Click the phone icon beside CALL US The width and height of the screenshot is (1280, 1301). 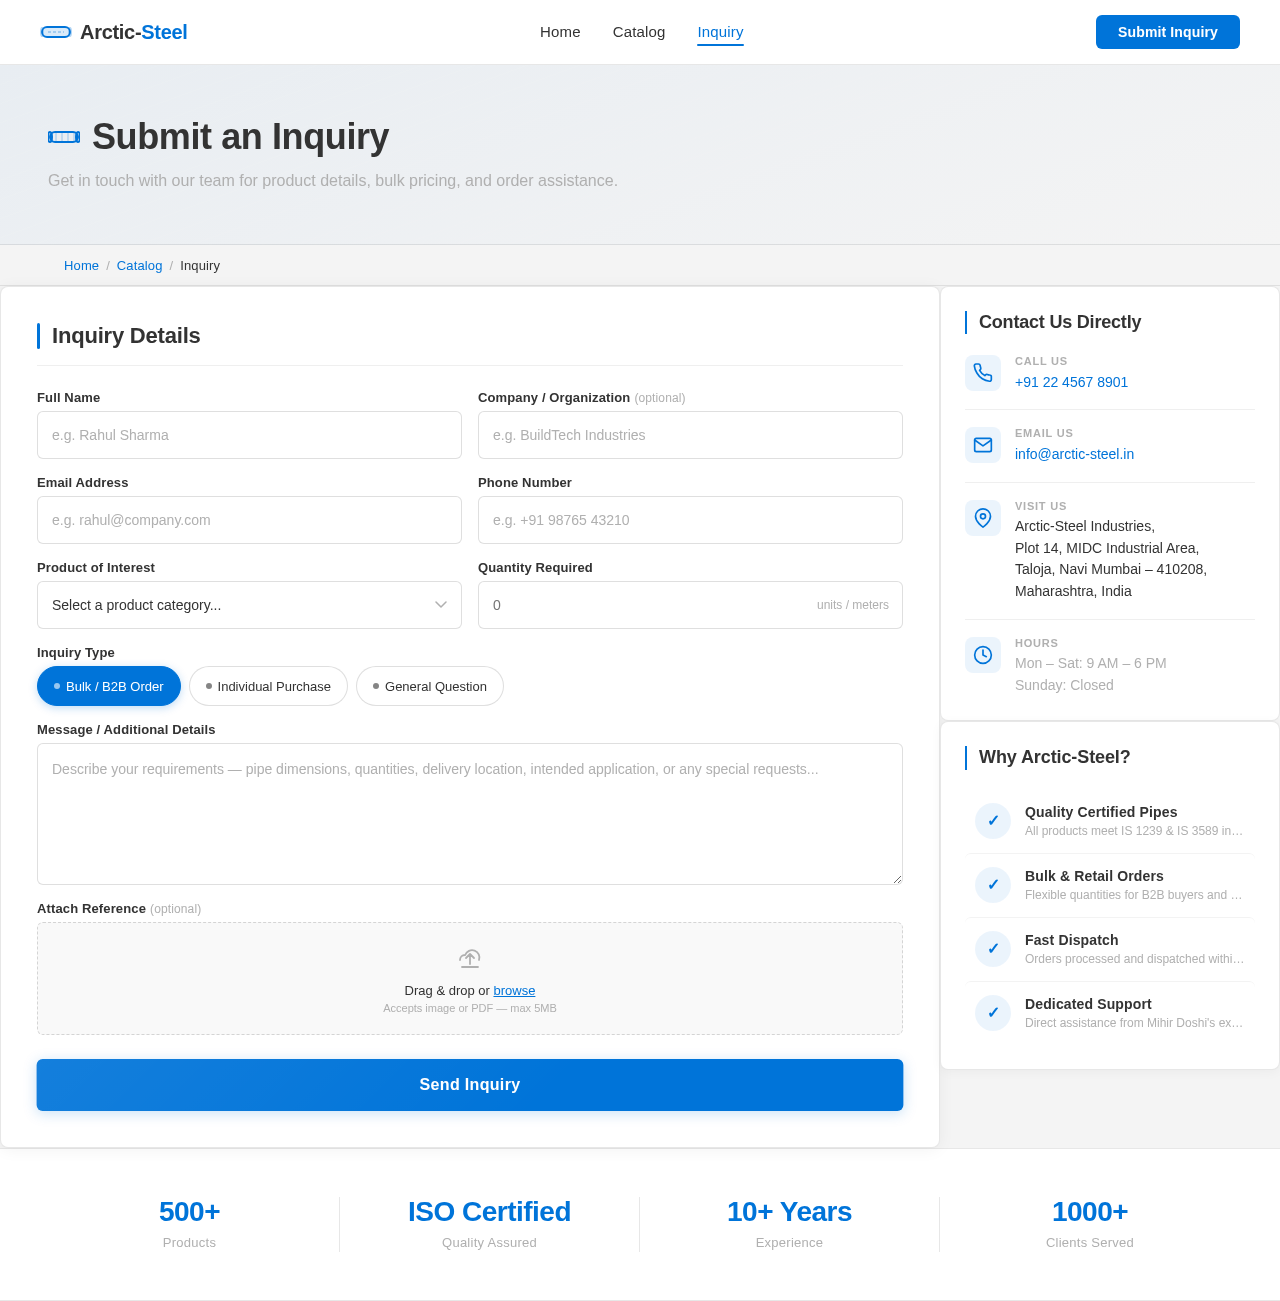click(x=982, y=373)
